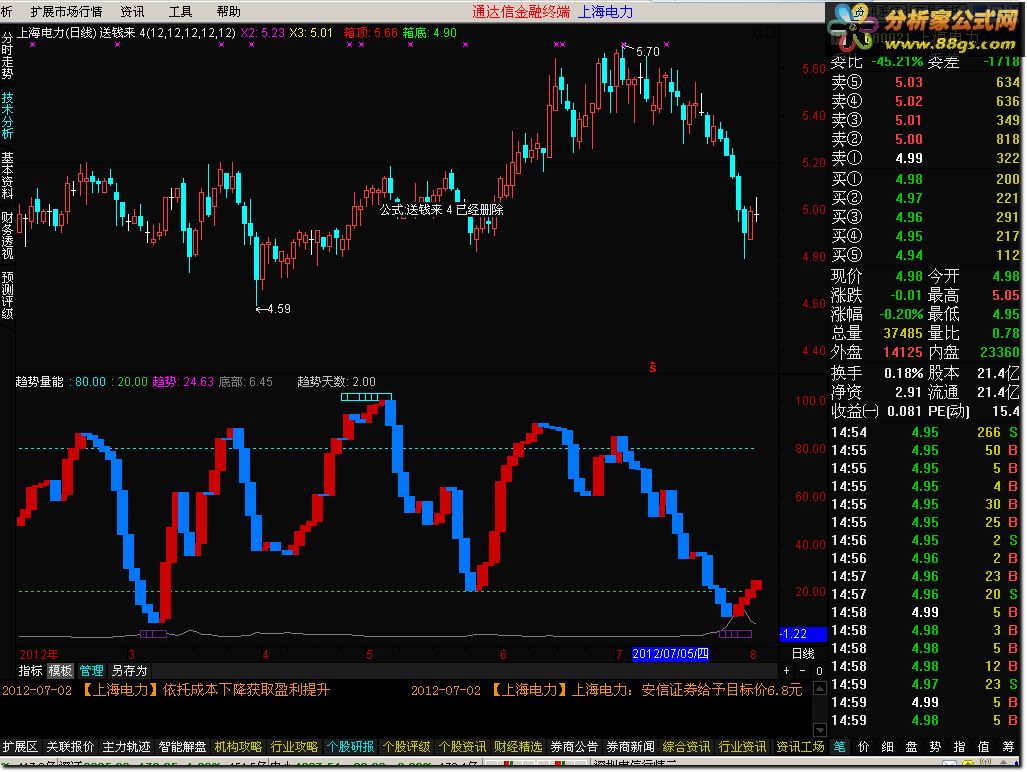Click the 5.70 high price label
The height and width of the screenshot is (772, 1027).
(x=647, y=52)
